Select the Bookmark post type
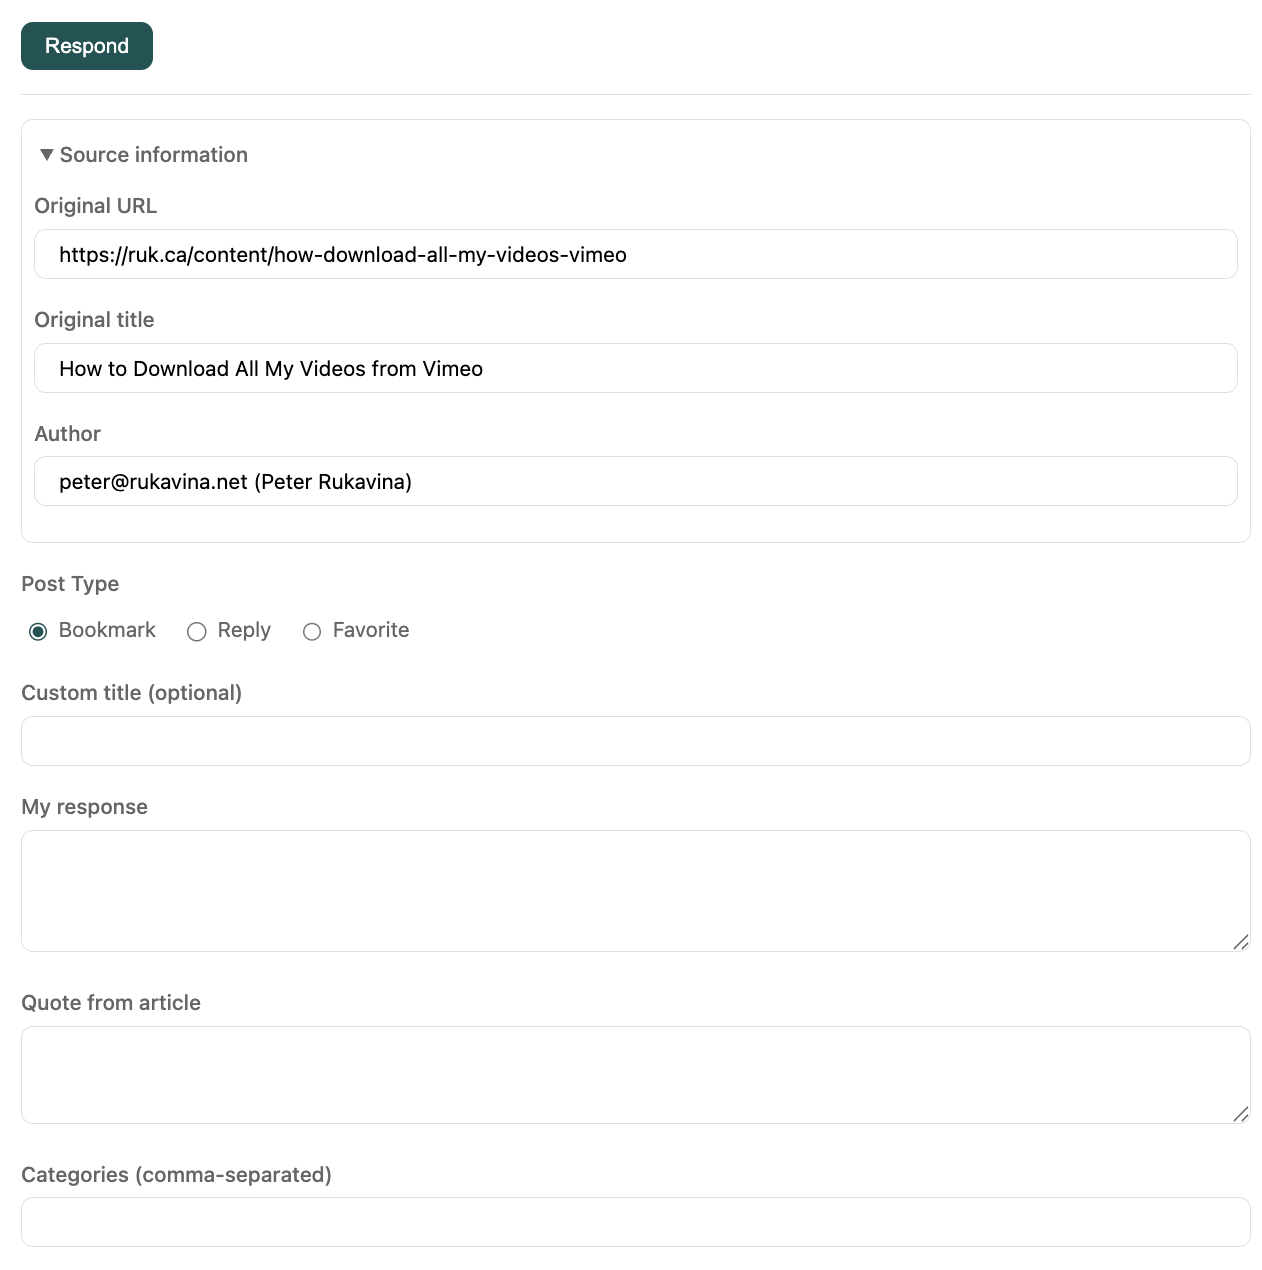 38,631
